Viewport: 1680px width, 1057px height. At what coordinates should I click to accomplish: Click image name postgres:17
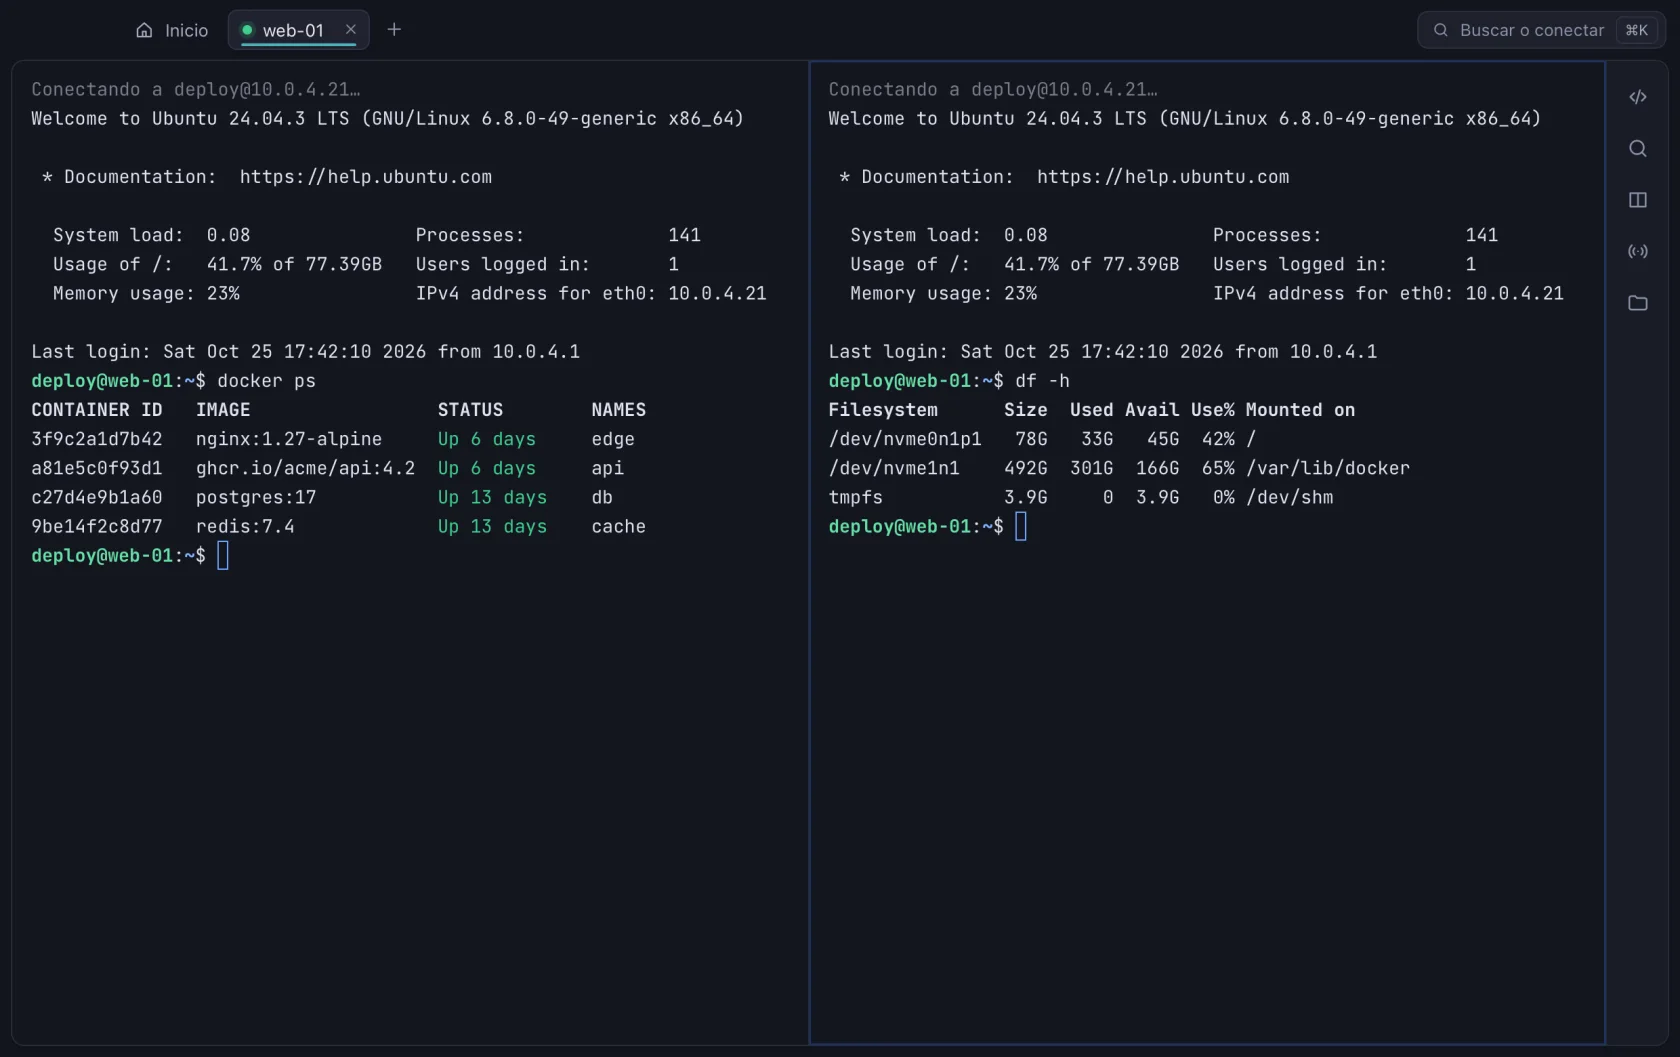(256, 497)
